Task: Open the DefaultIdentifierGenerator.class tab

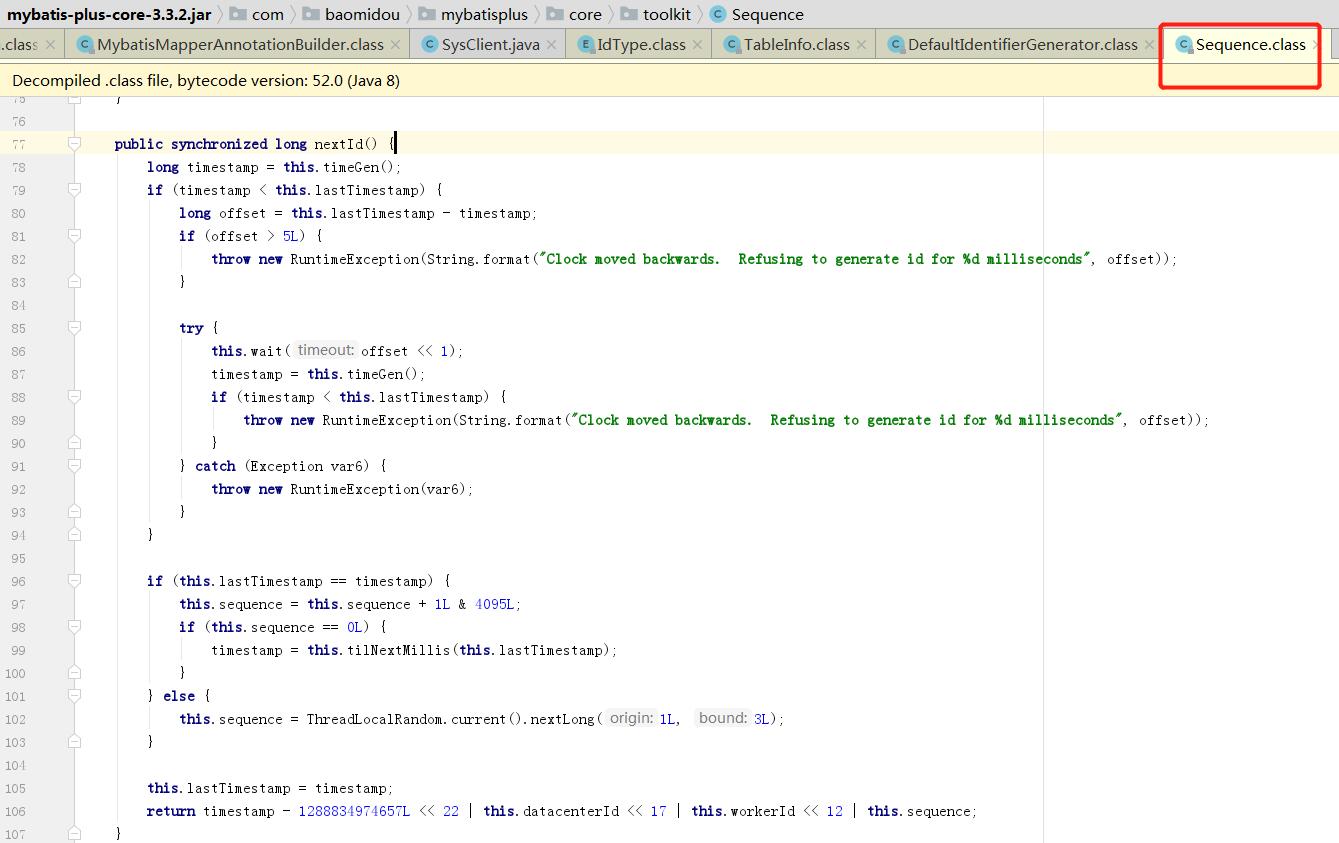Action: coord(1021,45)
